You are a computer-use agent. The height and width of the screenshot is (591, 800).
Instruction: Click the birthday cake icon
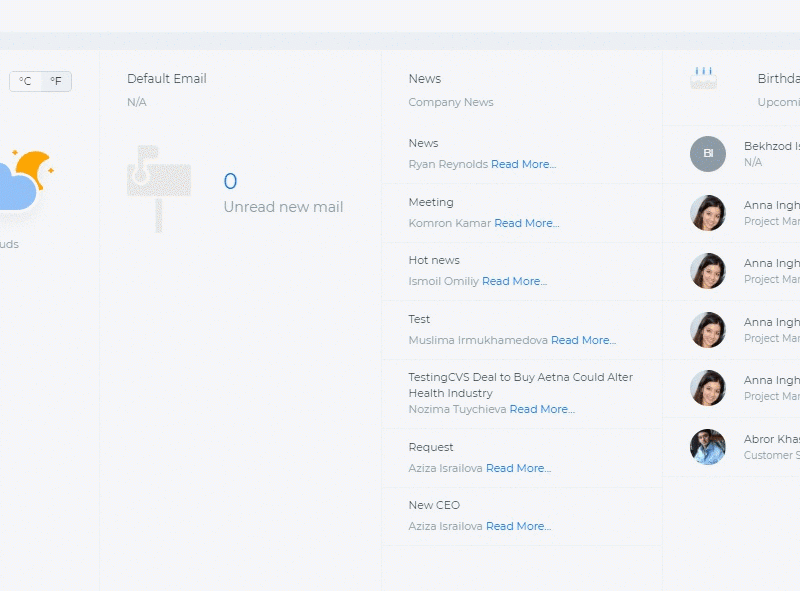(x=704, y=79)
